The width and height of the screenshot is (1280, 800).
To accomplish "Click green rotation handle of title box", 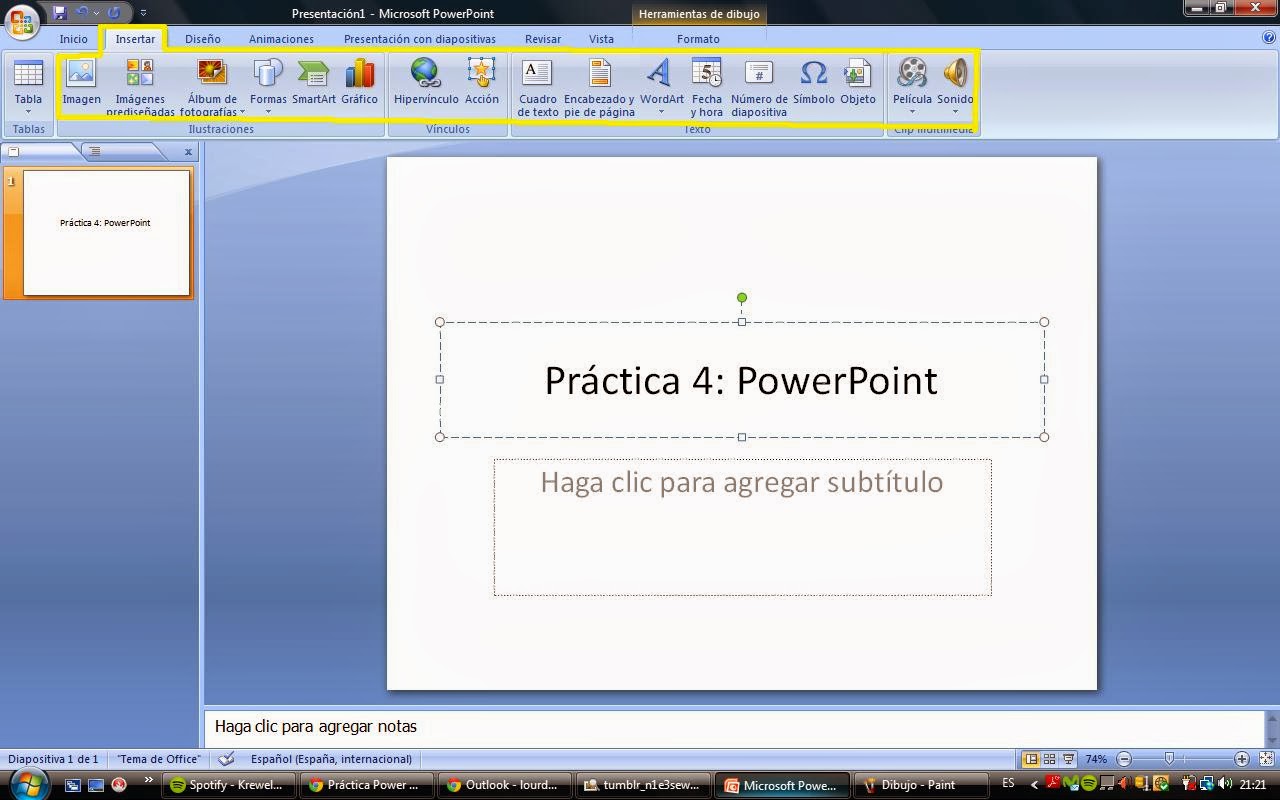I will 741,298.
